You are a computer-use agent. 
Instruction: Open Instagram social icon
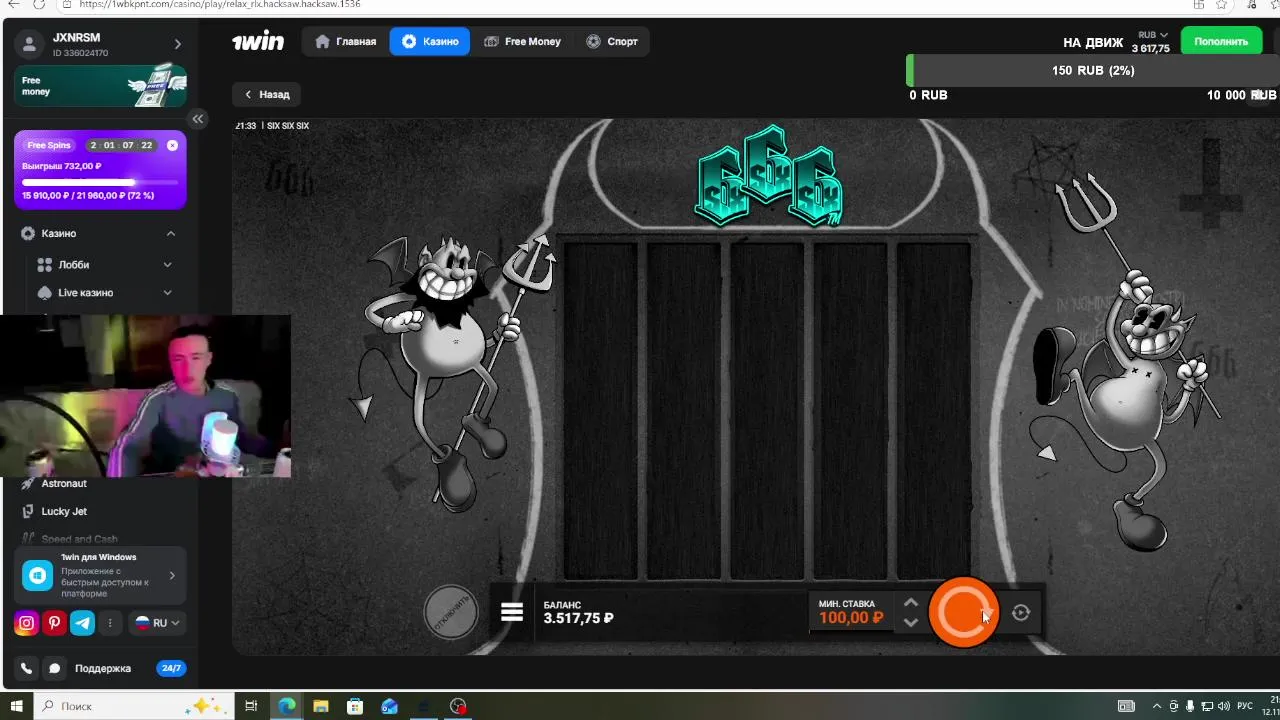(27, 623)
